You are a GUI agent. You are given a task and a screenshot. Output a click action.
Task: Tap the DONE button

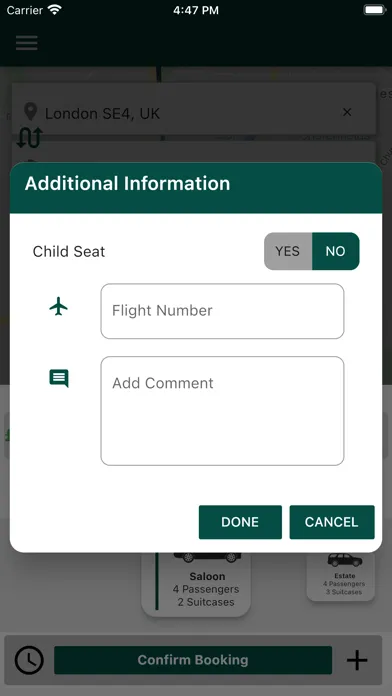point(240,522)
